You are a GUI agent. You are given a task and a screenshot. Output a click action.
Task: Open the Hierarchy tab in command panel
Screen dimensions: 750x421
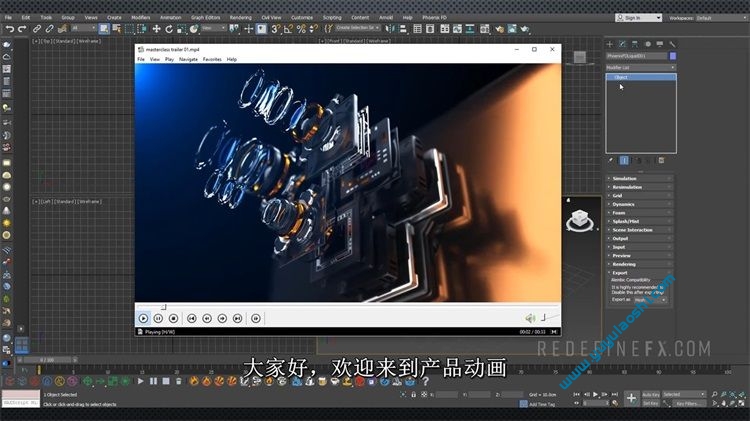(x=635, y=44)
